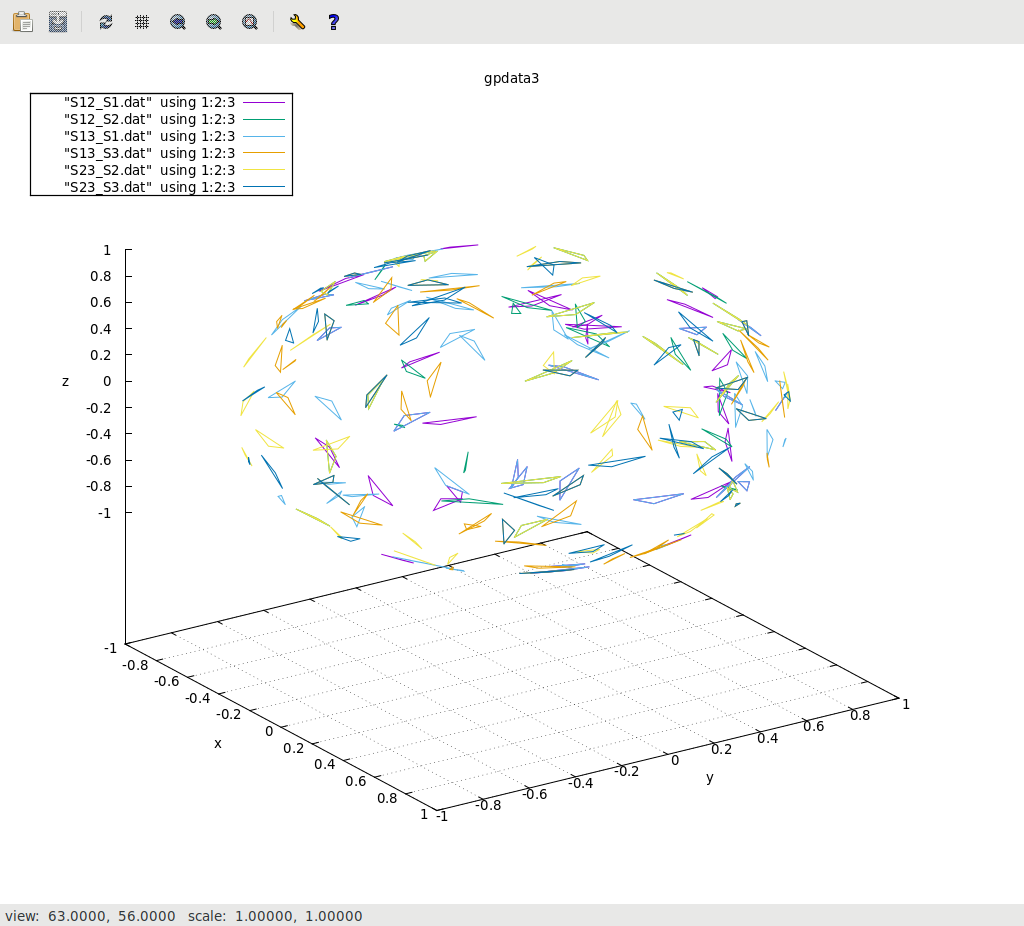Toggle the grid display icon
Screen dimensions: 1024x926
click(142, 21)
